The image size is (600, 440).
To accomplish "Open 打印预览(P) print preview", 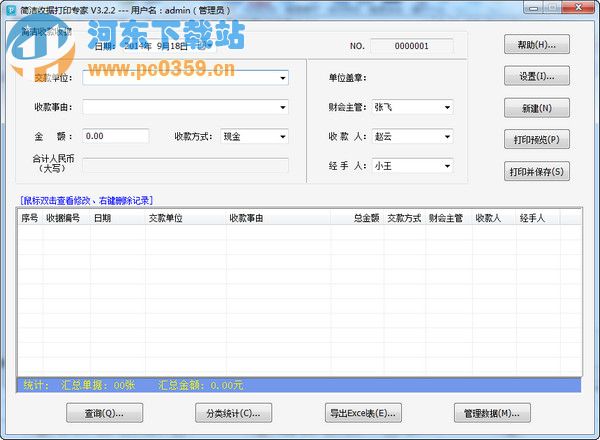I will (536, 140).
